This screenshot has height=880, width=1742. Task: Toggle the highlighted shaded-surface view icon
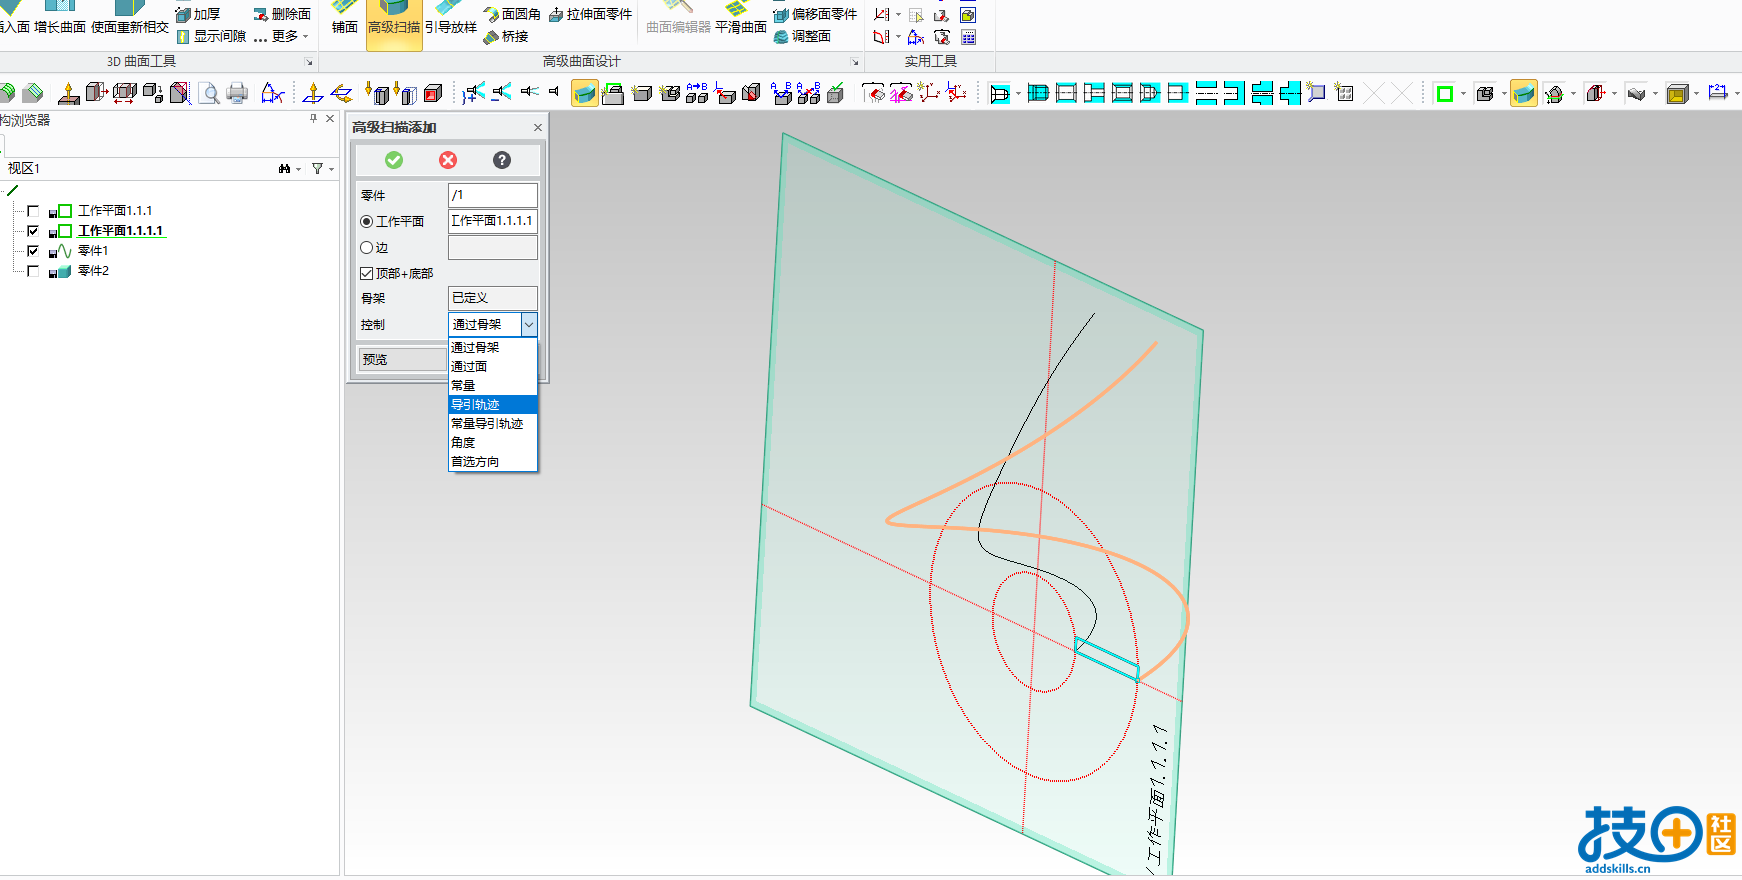(585, 94)
